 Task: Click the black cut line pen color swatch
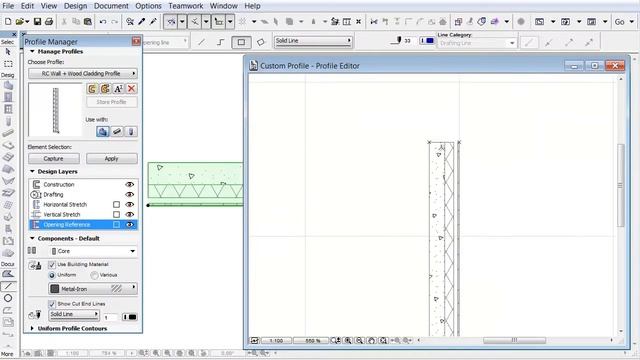[x=130, y=317]
